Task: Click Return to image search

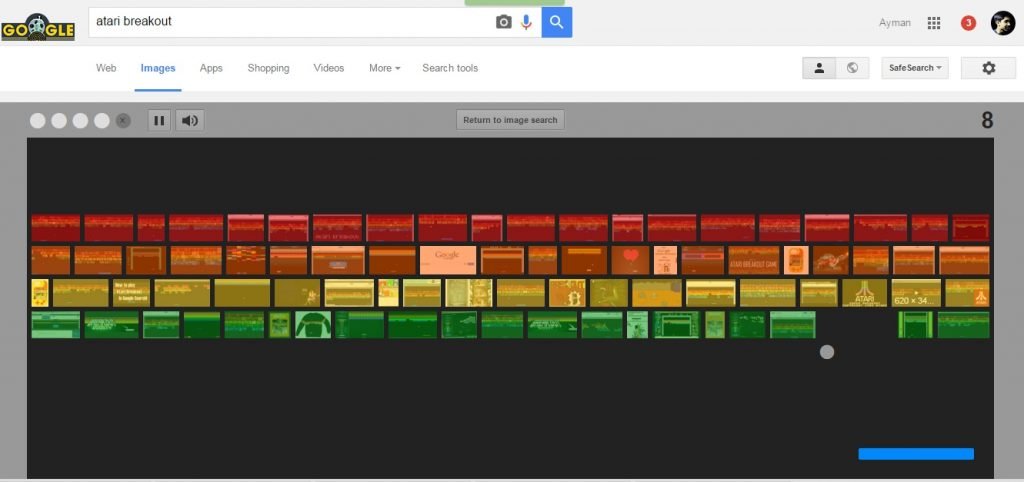Action: (x=510, y=120)
